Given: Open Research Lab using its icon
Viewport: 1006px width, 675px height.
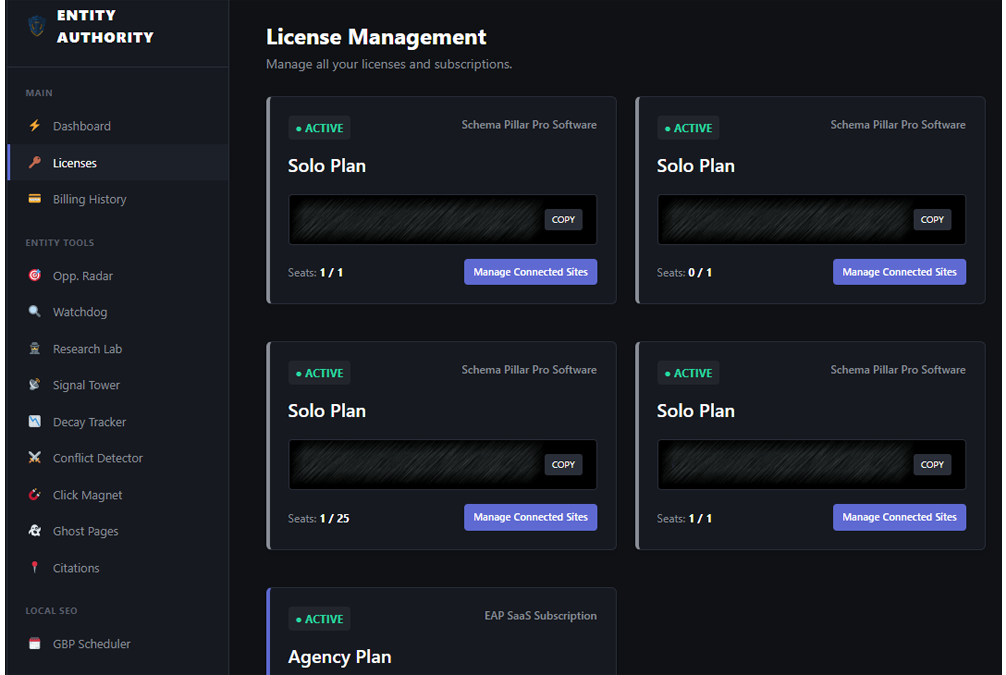Looking at the screenshot, I should coord(36,348).
